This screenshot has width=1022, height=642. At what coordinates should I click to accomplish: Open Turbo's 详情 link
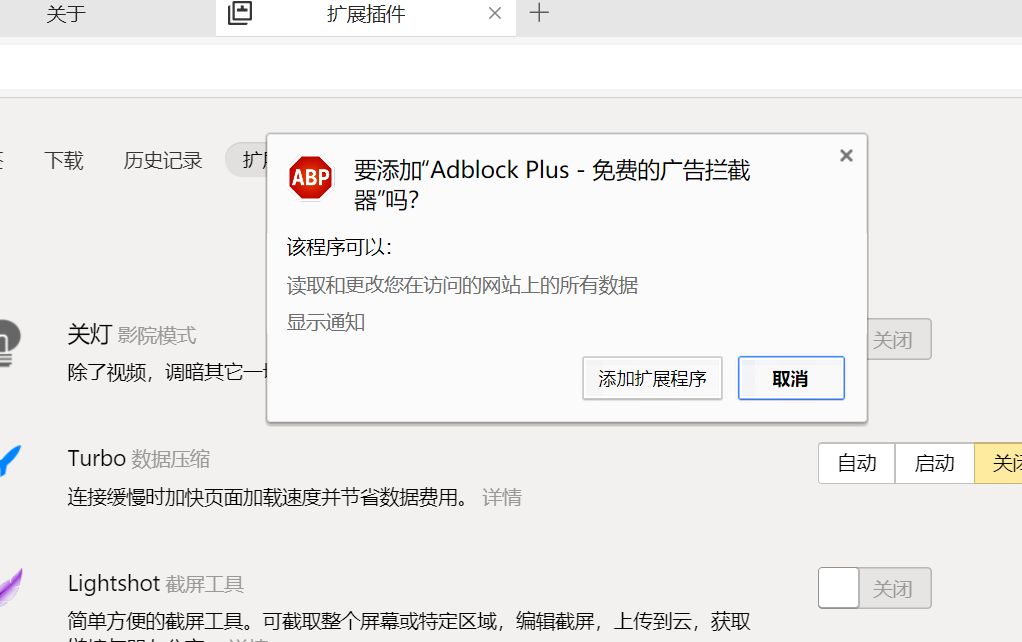click(503, 497)
